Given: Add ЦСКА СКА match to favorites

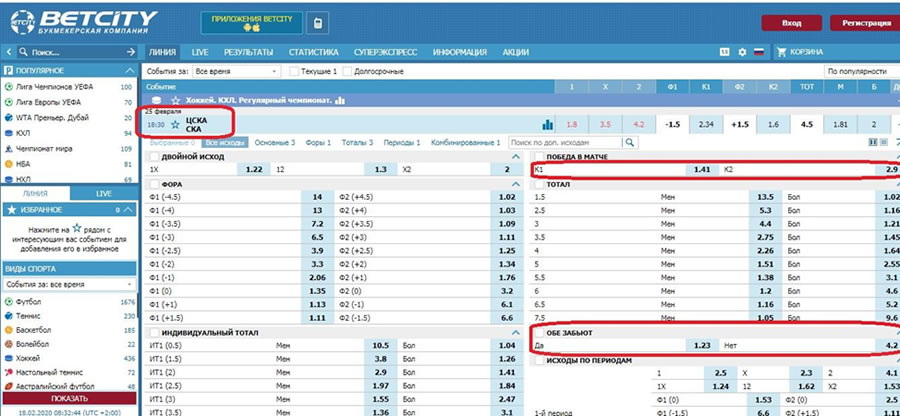Looking at the screenshot, I should pos(176,124).
